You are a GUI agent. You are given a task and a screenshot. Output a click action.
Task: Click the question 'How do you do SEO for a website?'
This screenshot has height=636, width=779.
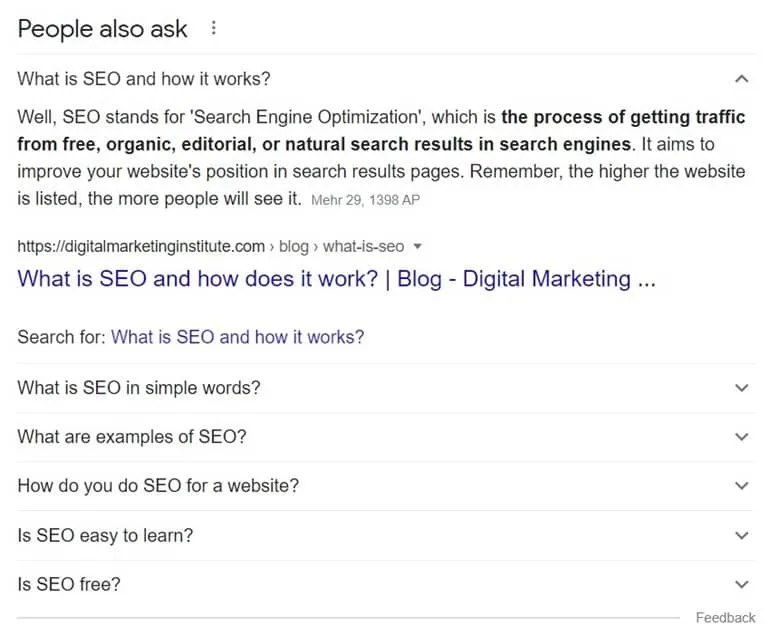click(x=158, y=485)
